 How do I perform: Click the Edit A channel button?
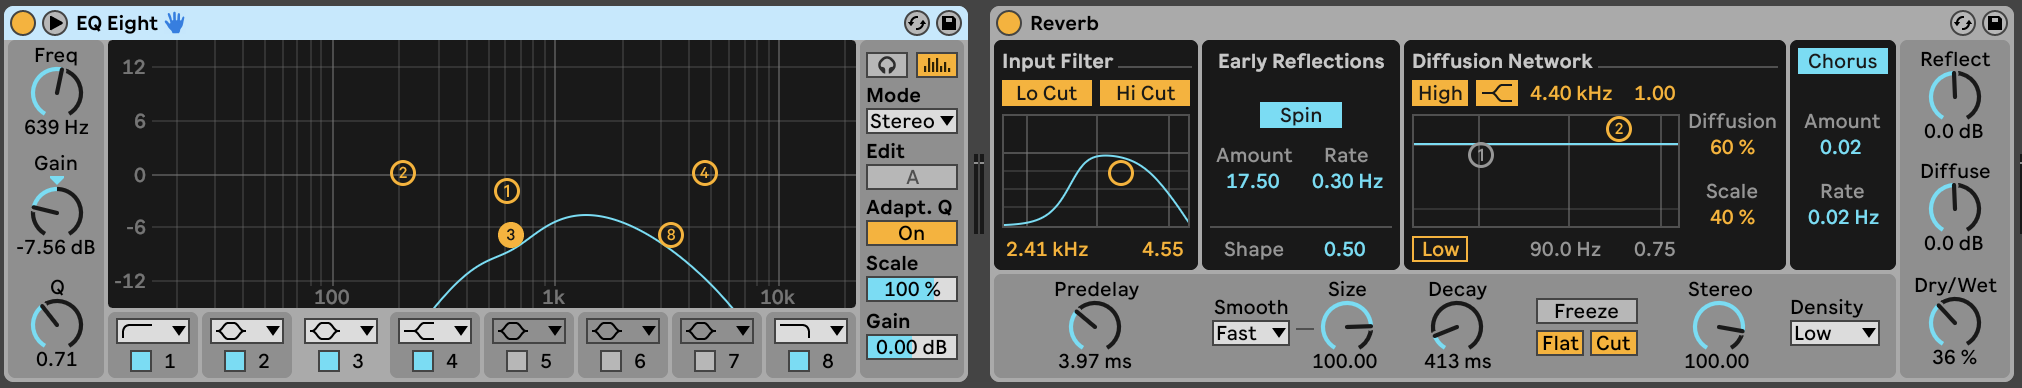tap(912, 177)
